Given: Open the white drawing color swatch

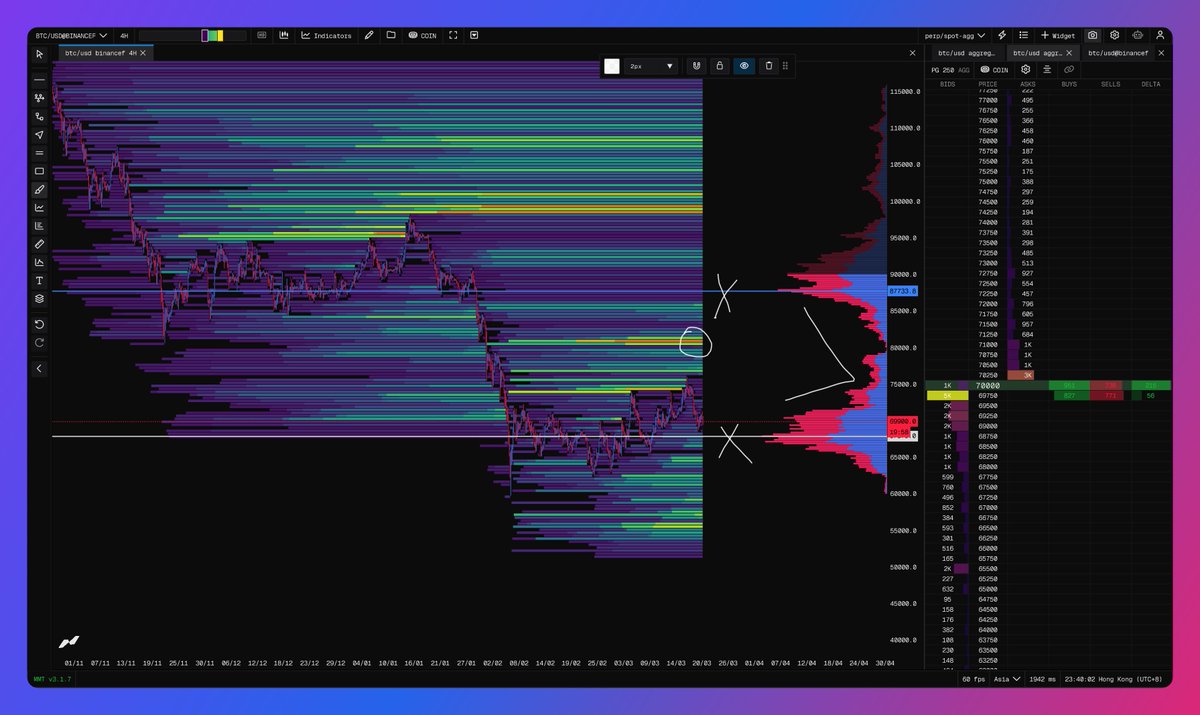Looking at the screenshot, I should [x=612, y=66].
